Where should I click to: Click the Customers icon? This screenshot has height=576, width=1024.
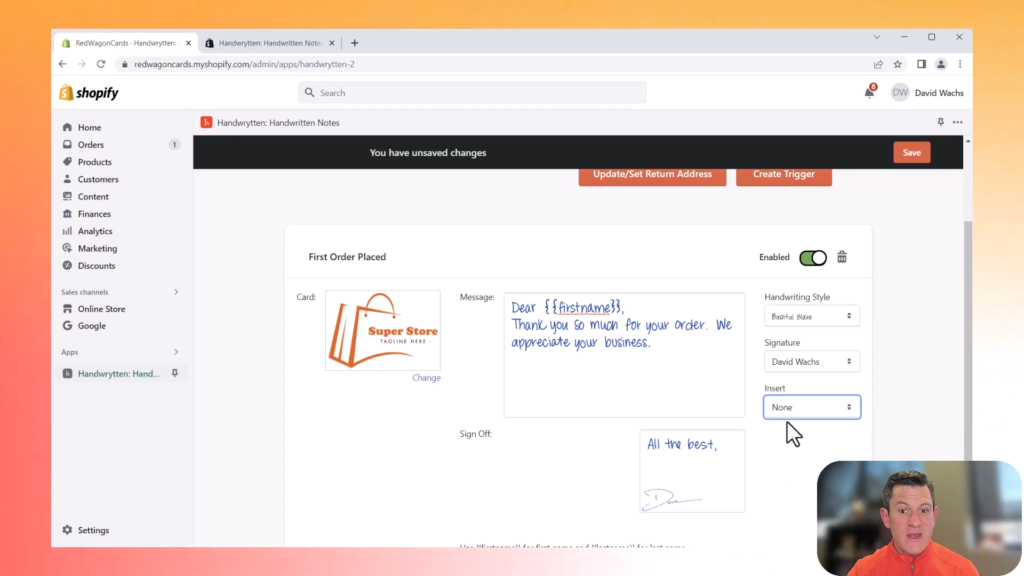(x=67, y=179)
